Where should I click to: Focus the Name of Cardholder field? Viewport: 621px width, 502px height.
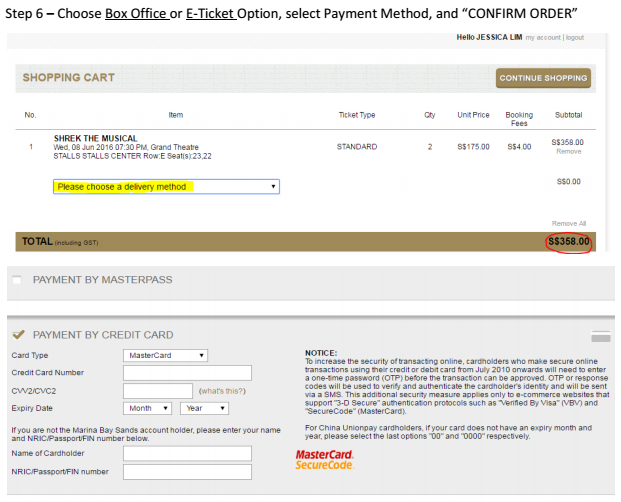tap(187, 453)
